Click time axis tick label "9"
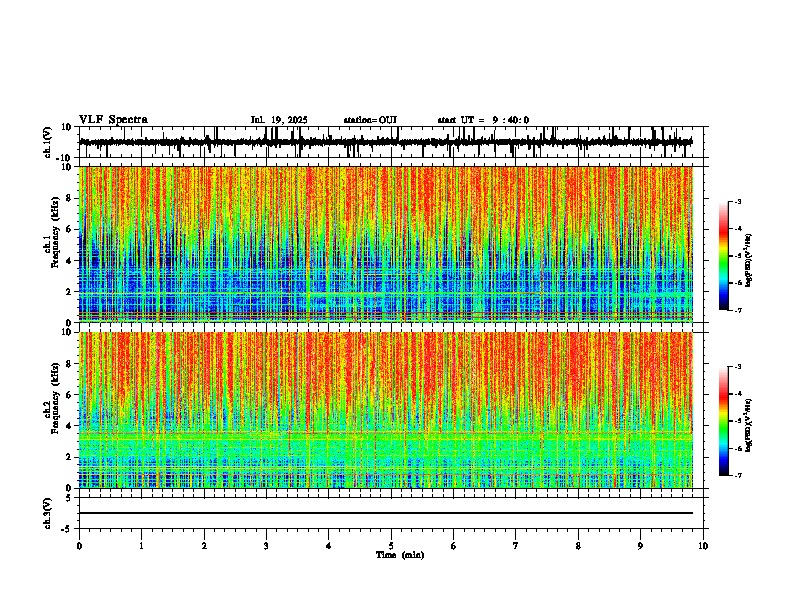 [640, 546]
